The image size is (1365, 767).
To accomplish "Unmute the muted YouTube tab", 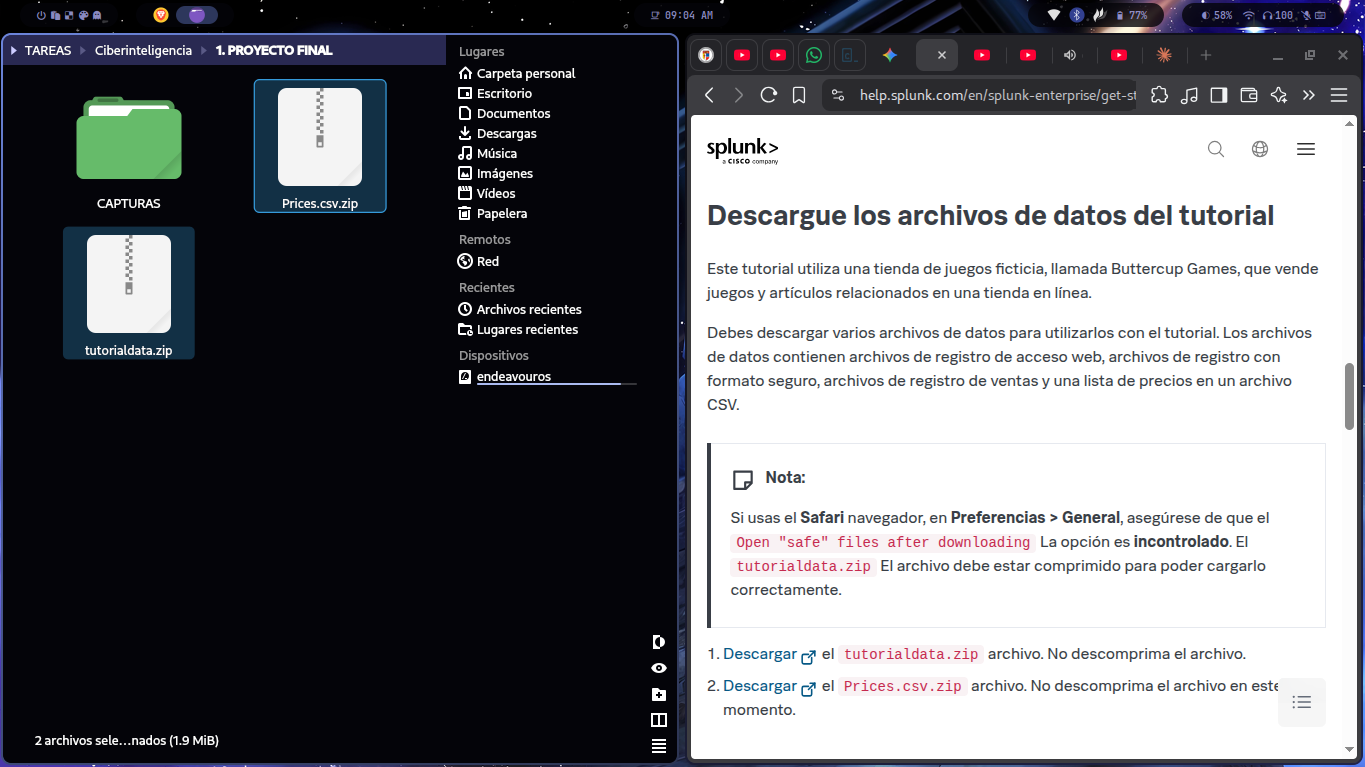I will [1071, 55].
